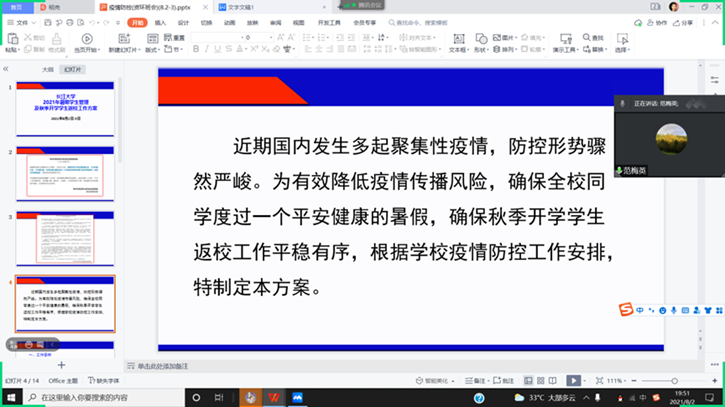Toggle bold formatting in the ribbon

(196, 49)
